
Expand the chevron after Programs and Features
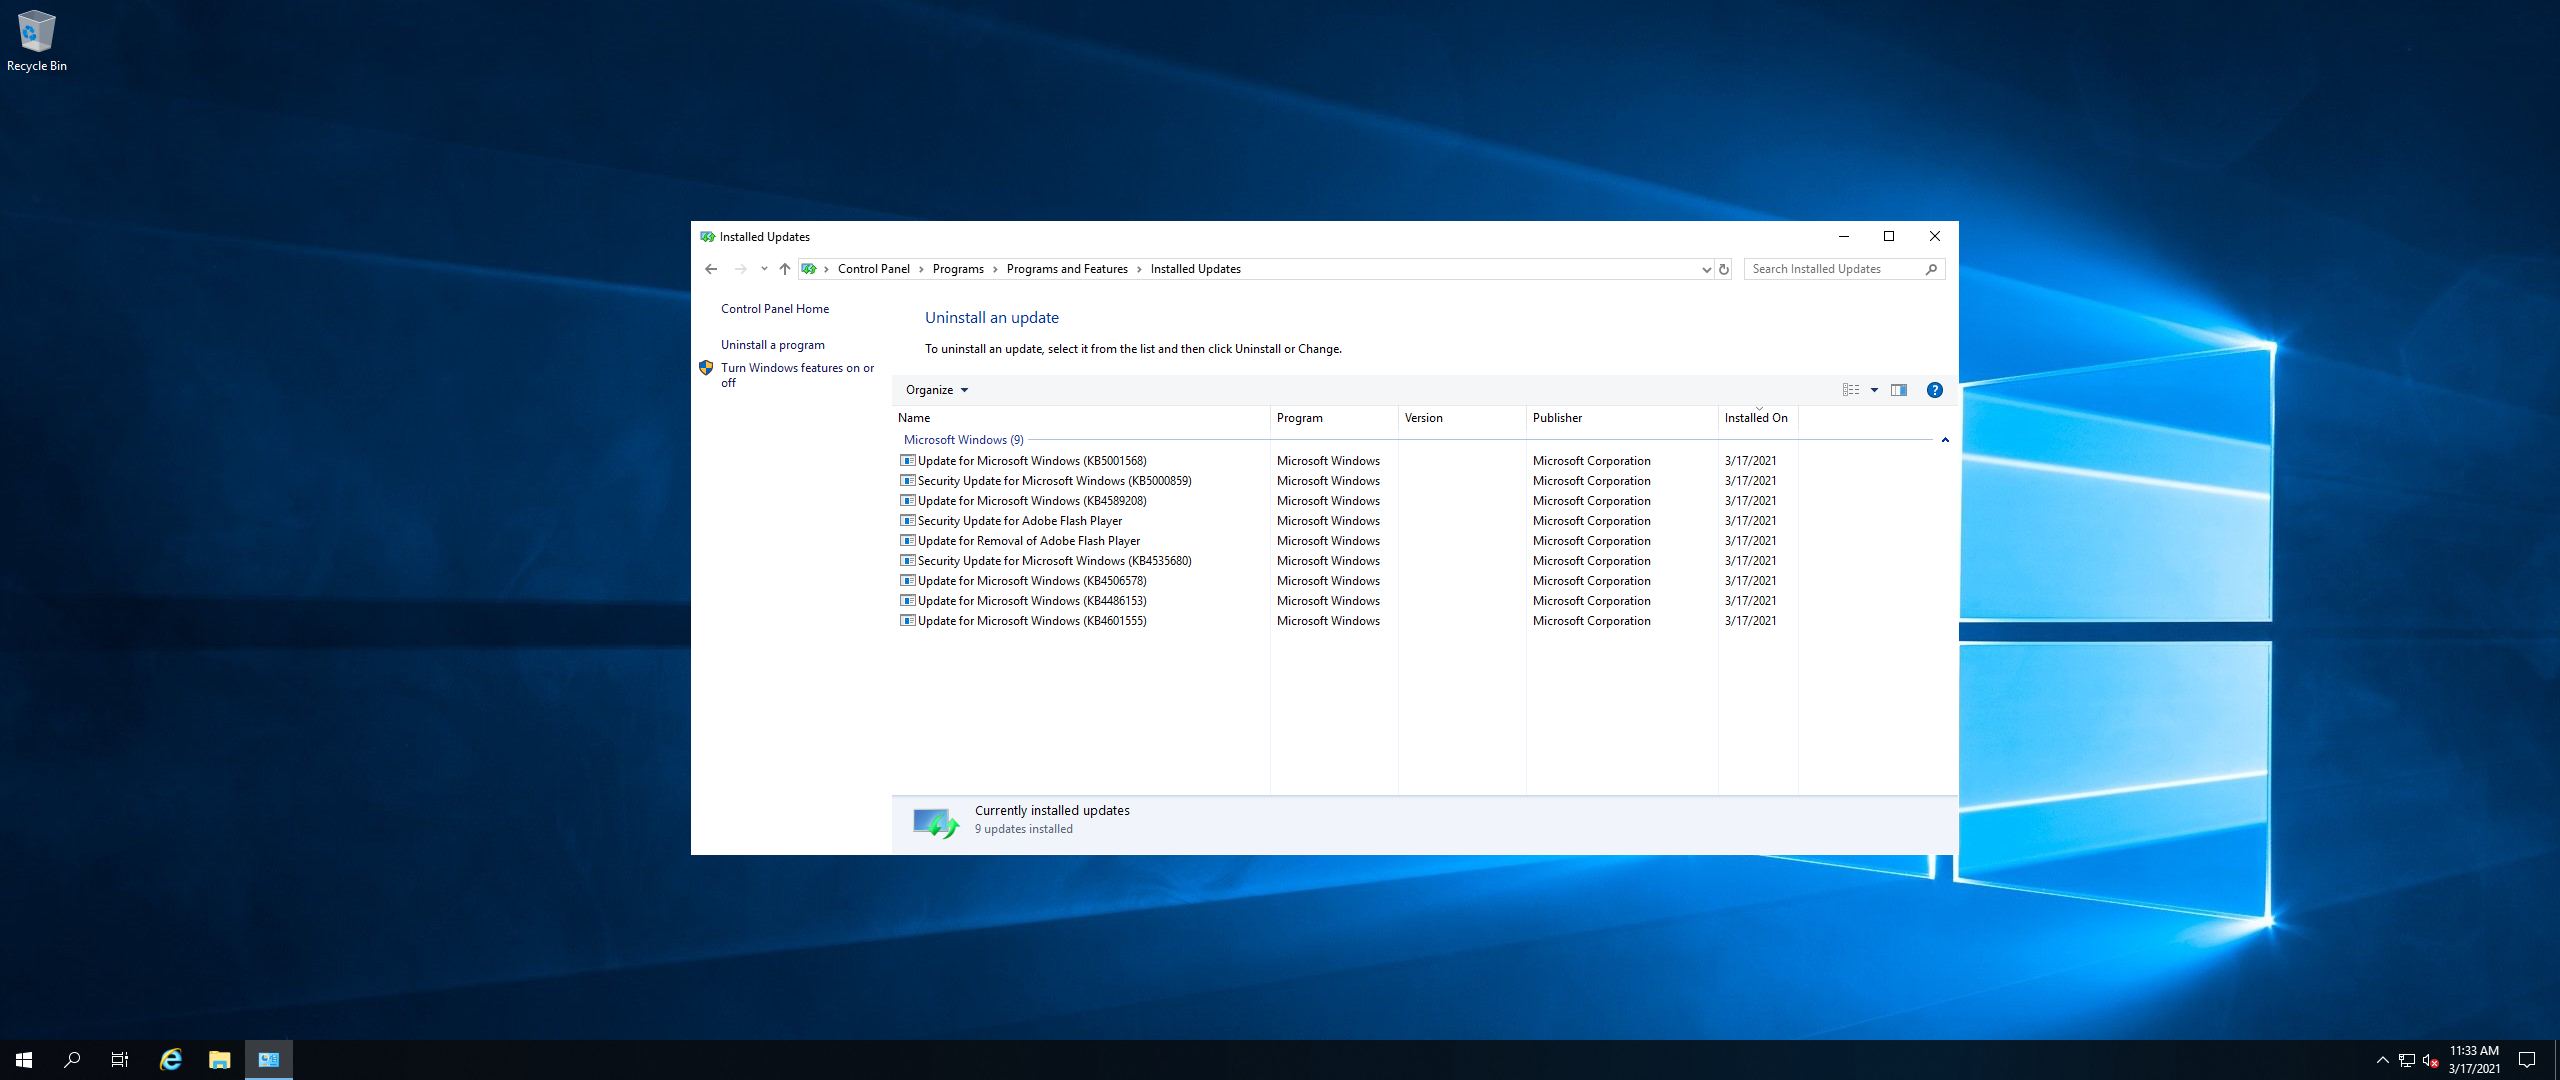point(1139,269)
